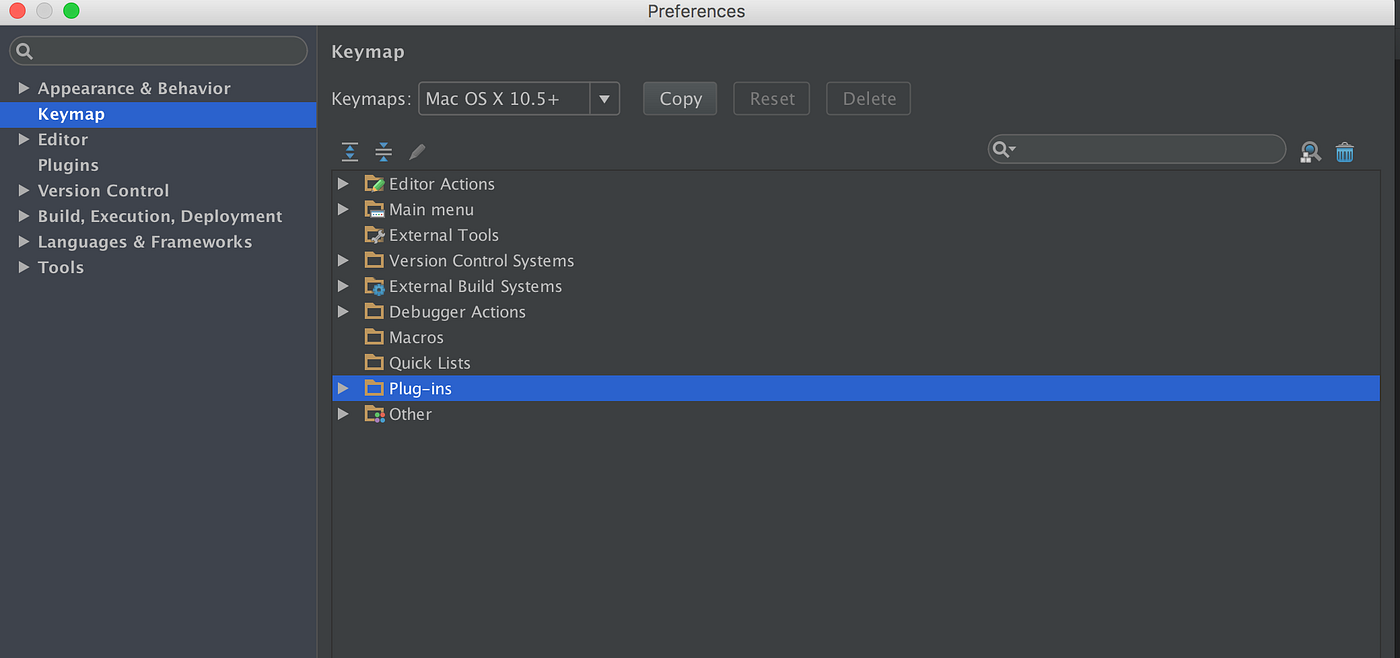Click the Main menu folder icon
This screenshot has width=1400, height=658.
[x=373, y=209]
